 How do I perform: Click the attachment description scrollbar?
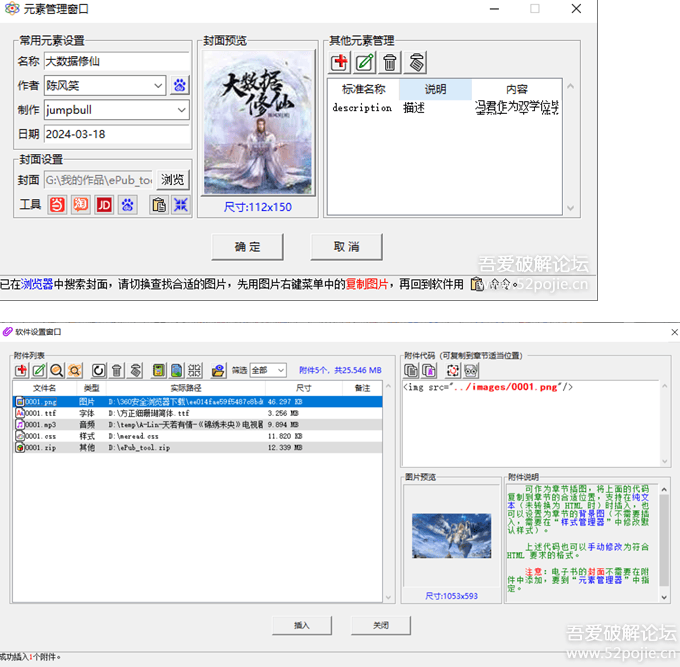coord(664,543)
